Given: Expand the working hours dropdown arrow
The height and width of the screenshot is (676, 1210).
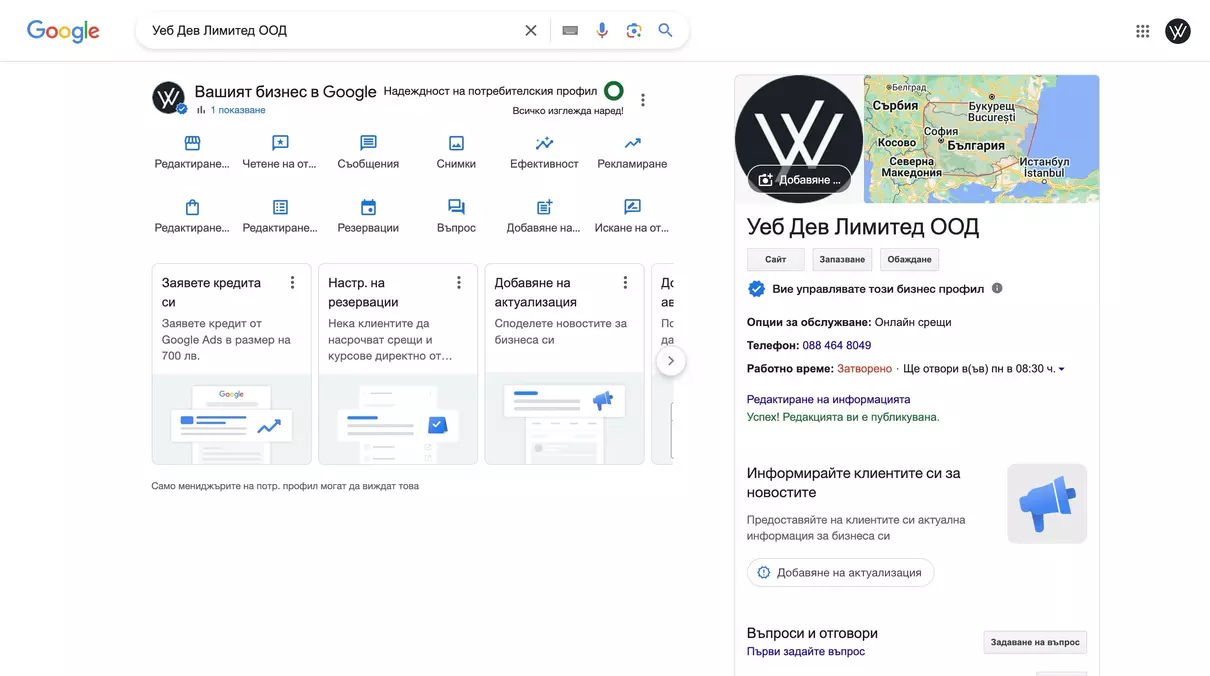Looking at the screenshot, I should point(1061,369).
